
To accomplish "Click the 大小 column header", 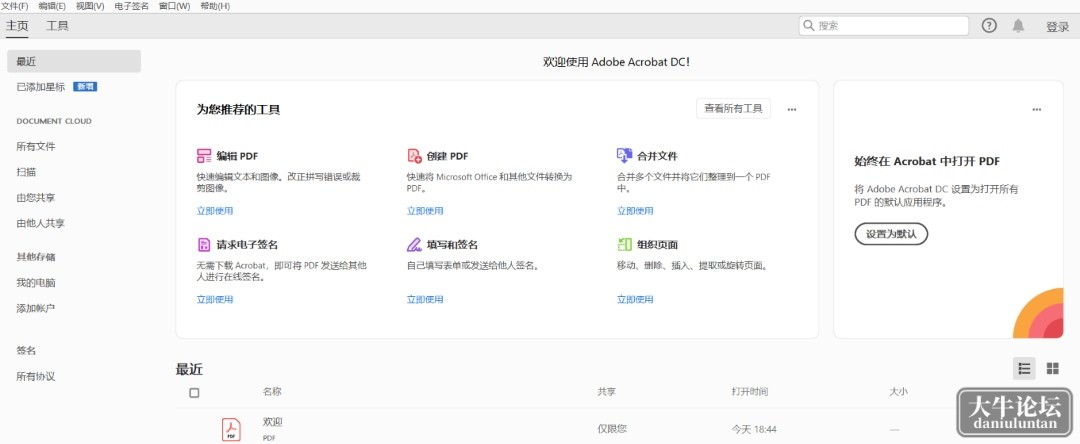I will pyautogui.click(x=898, y=392).
